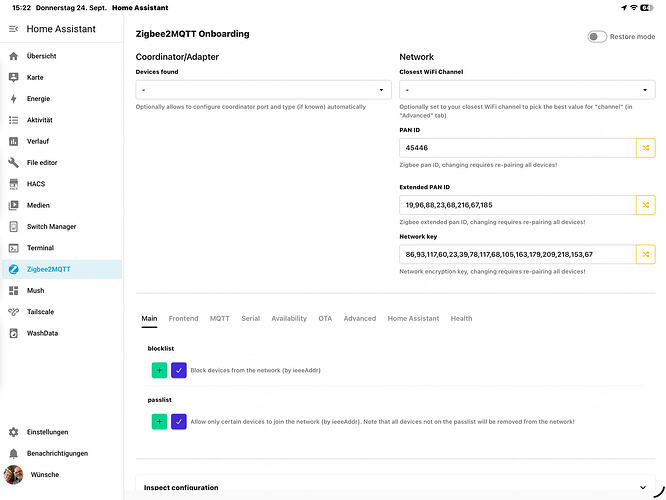666x500 pixels.
Task: Confirm blocklist with the purple check button
Action: click(179, 370)
